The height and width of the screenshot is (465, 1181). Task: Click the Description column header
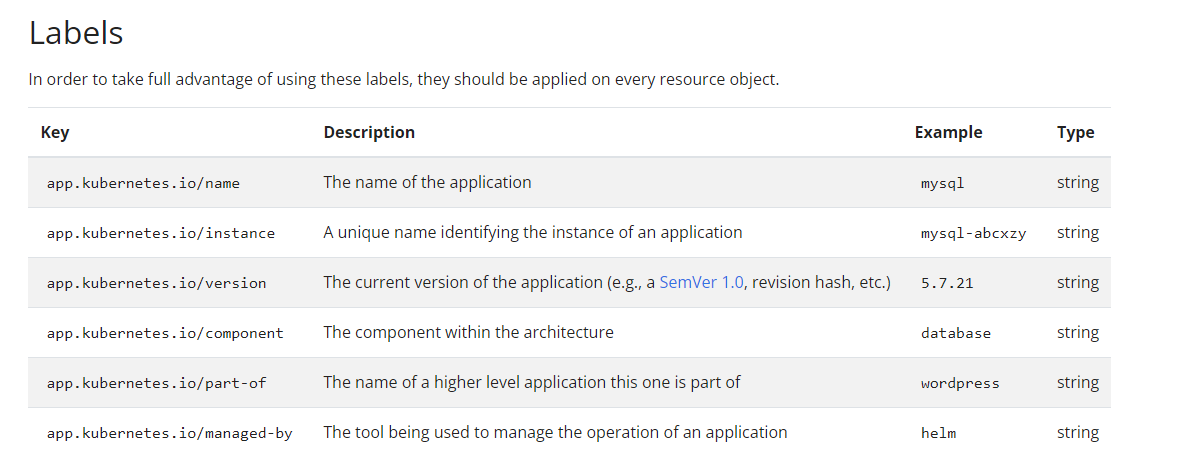(x=369, y=133)
